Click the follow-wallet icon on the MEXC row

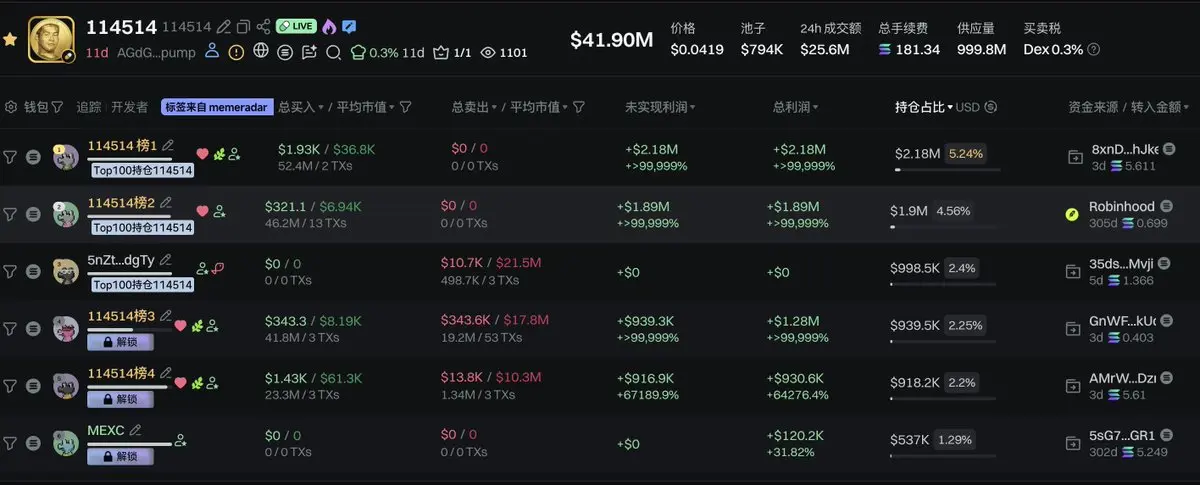(x=180, y=439)
